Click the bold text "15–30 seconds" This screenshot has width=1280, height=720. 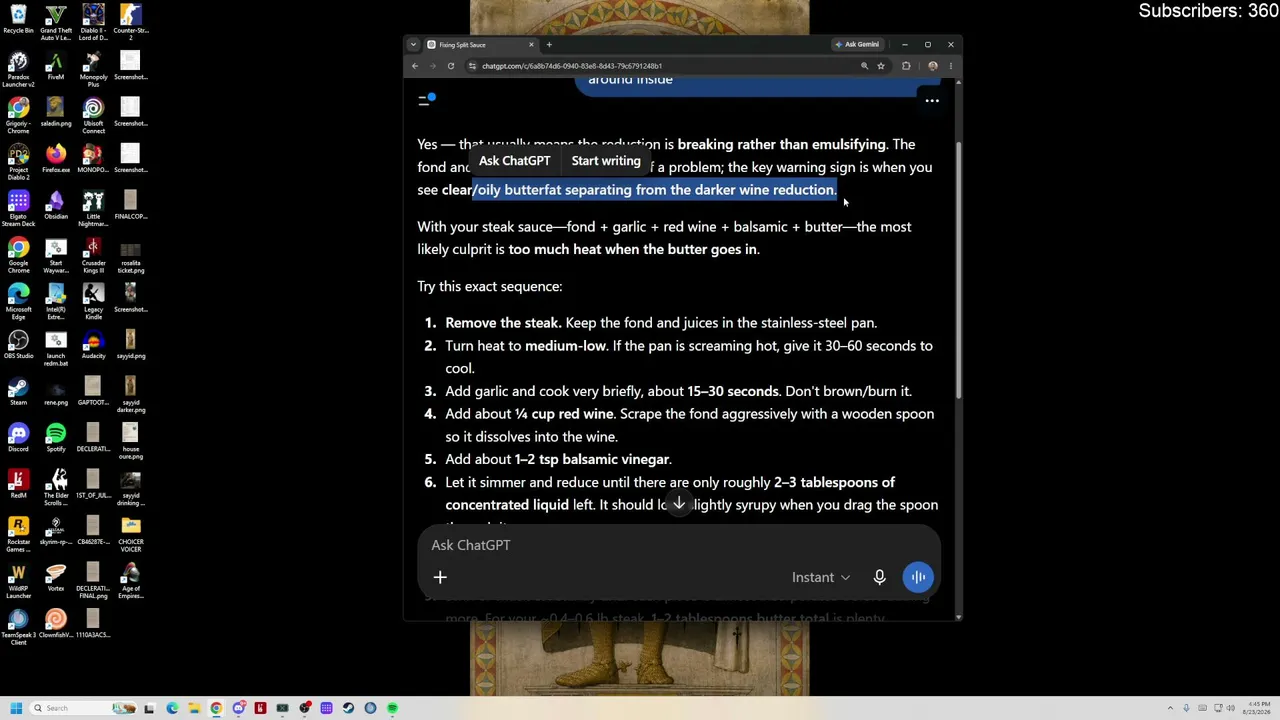[733, 392]
